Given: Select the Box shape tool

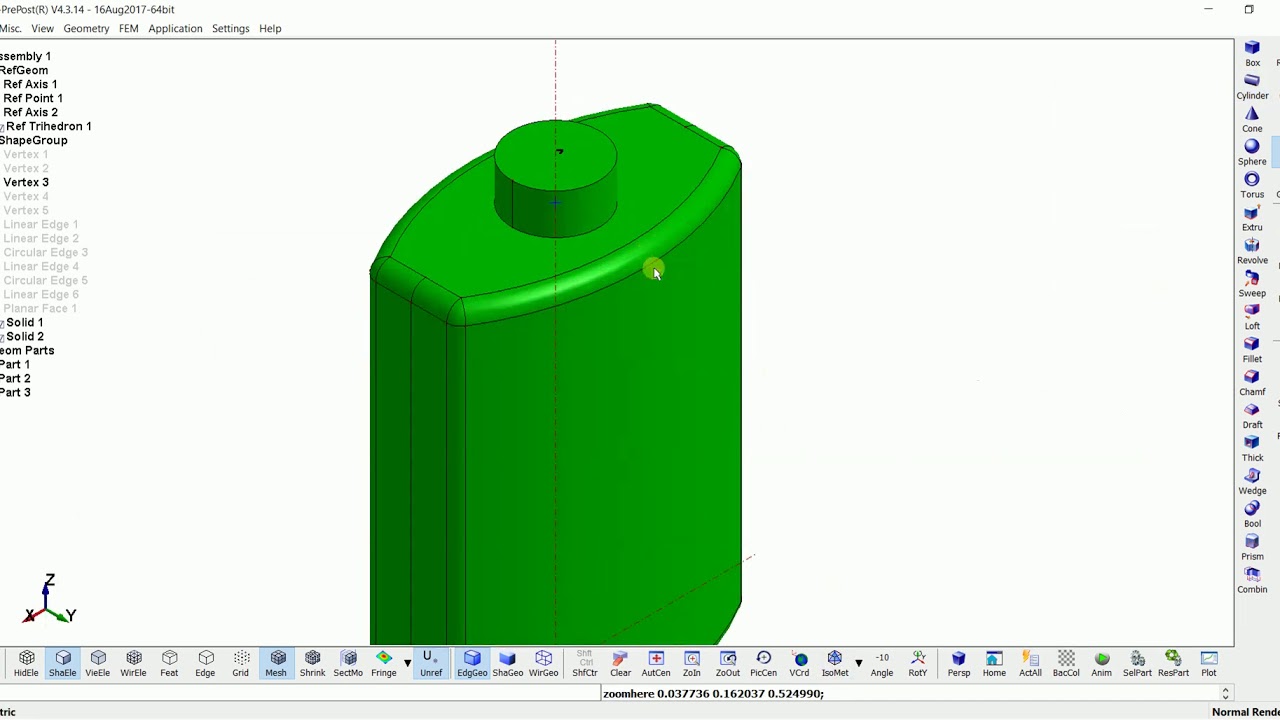Looking at the screenshot, I should tap(1252, 54).
